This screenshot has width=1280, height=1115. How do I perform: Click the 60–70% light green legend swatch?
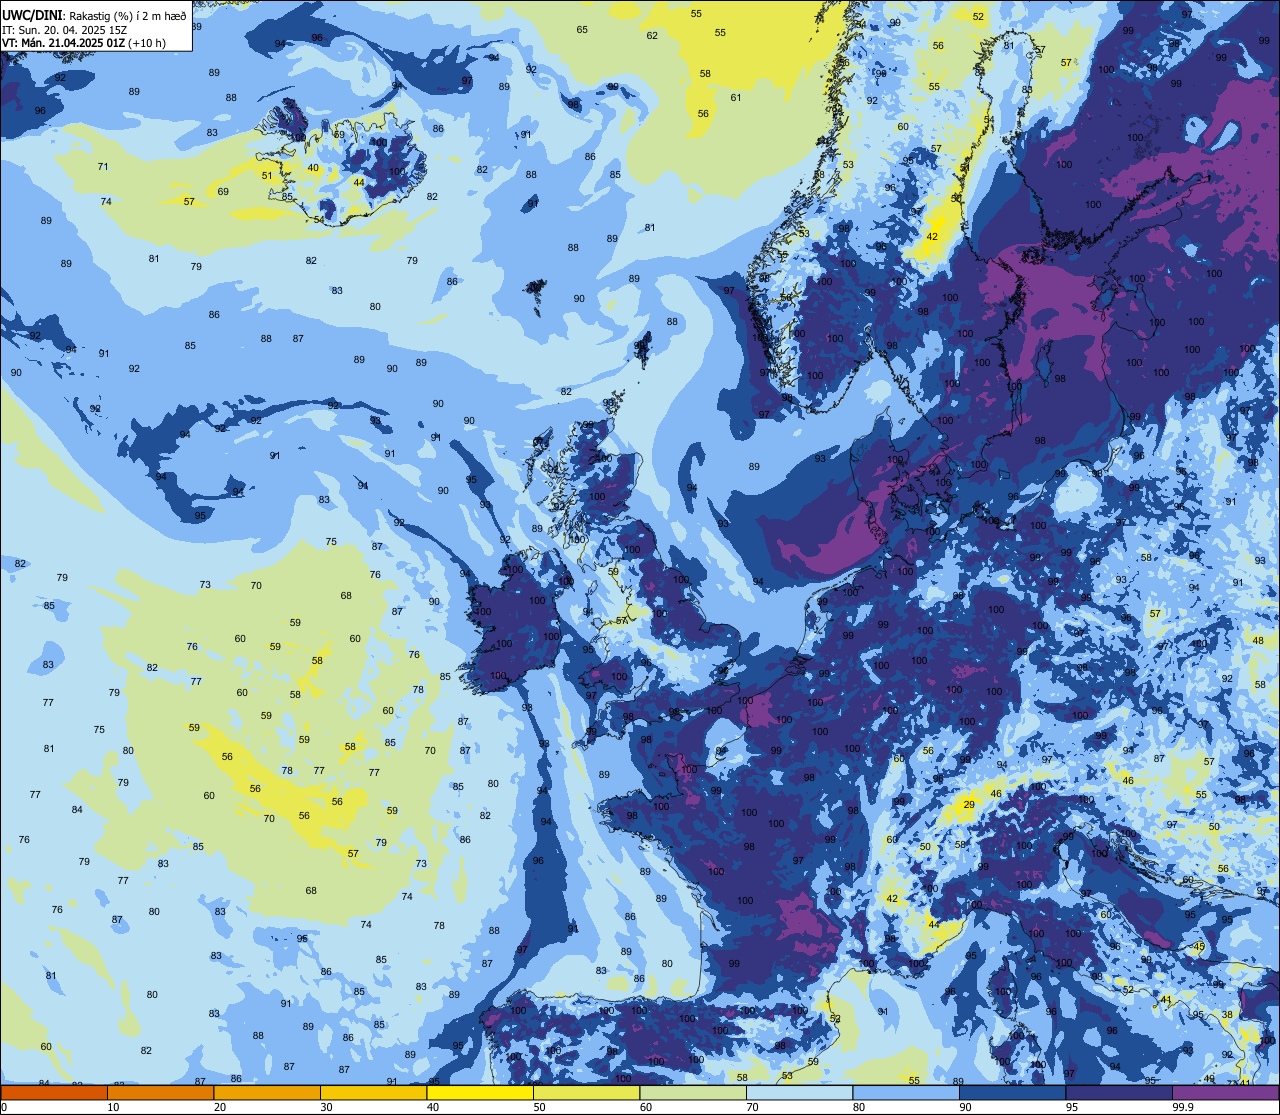pos(693,1092)
